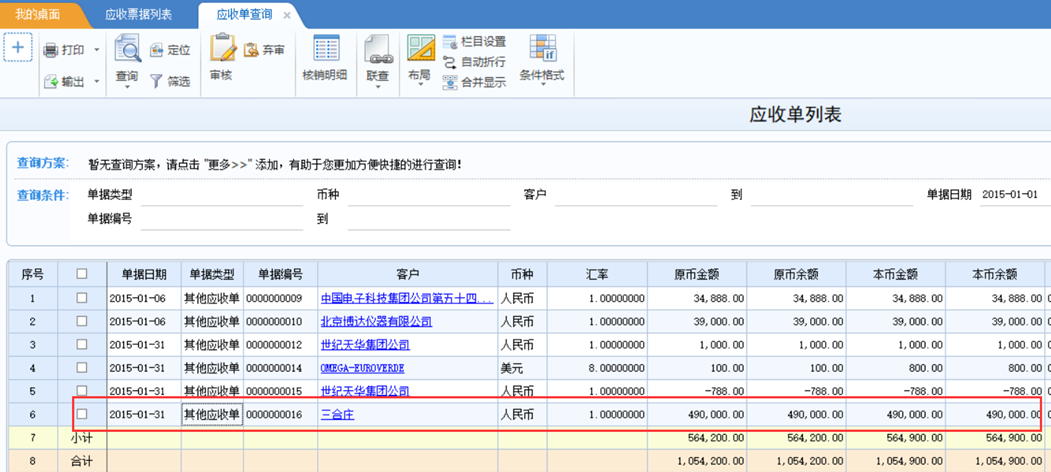Viewport: 1051px width, 472px height.
Task: Check the row 2 checkbox for 0000000010
Action: (82, 321)
